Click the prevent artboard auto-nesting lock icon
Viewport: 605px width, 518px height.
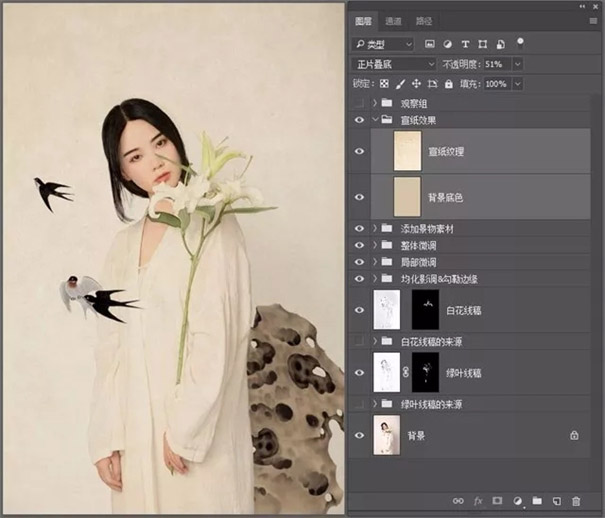coord(433,84)
